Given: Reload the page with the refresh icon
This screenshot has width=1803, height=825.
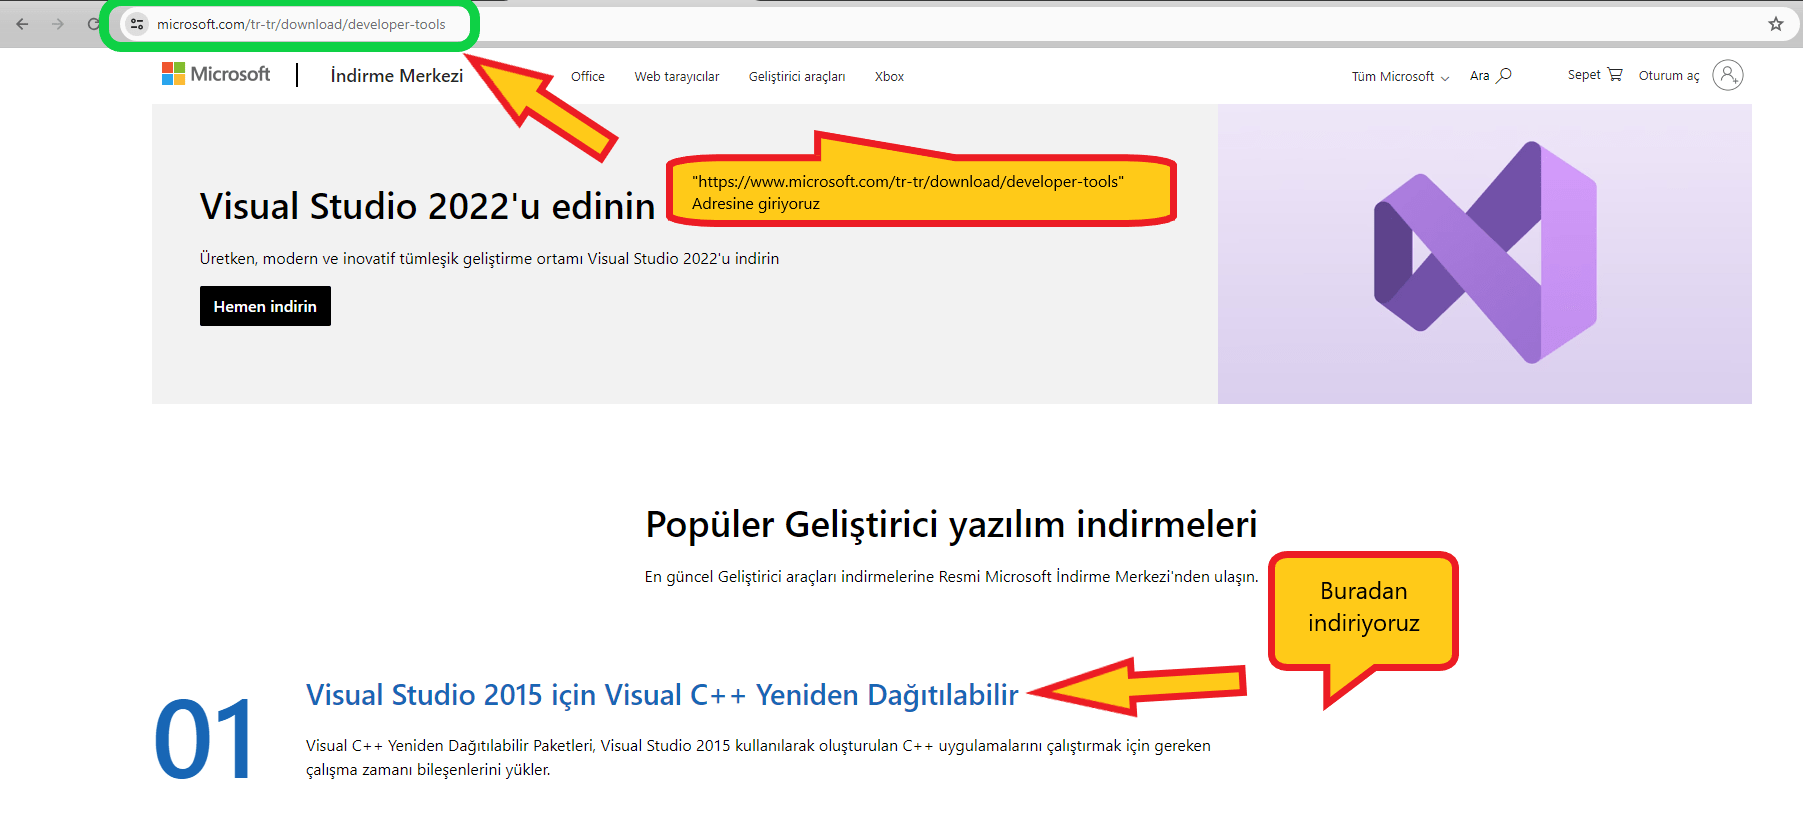Looking at the screenshot, I should [x=93, y=24].
